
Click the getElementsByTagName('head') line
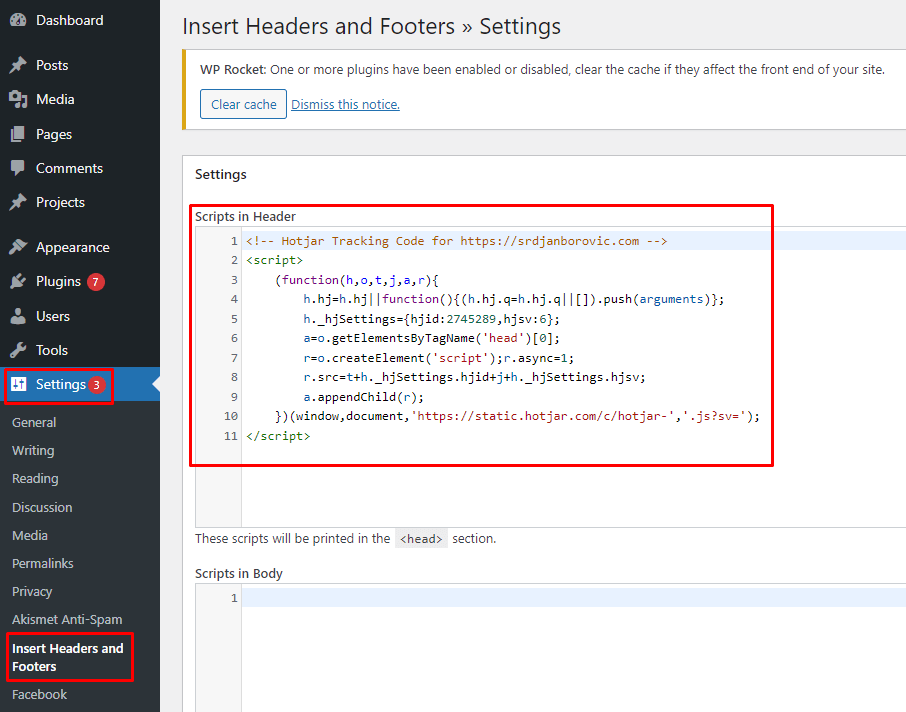pyautogui.click(x=431, y=338)
